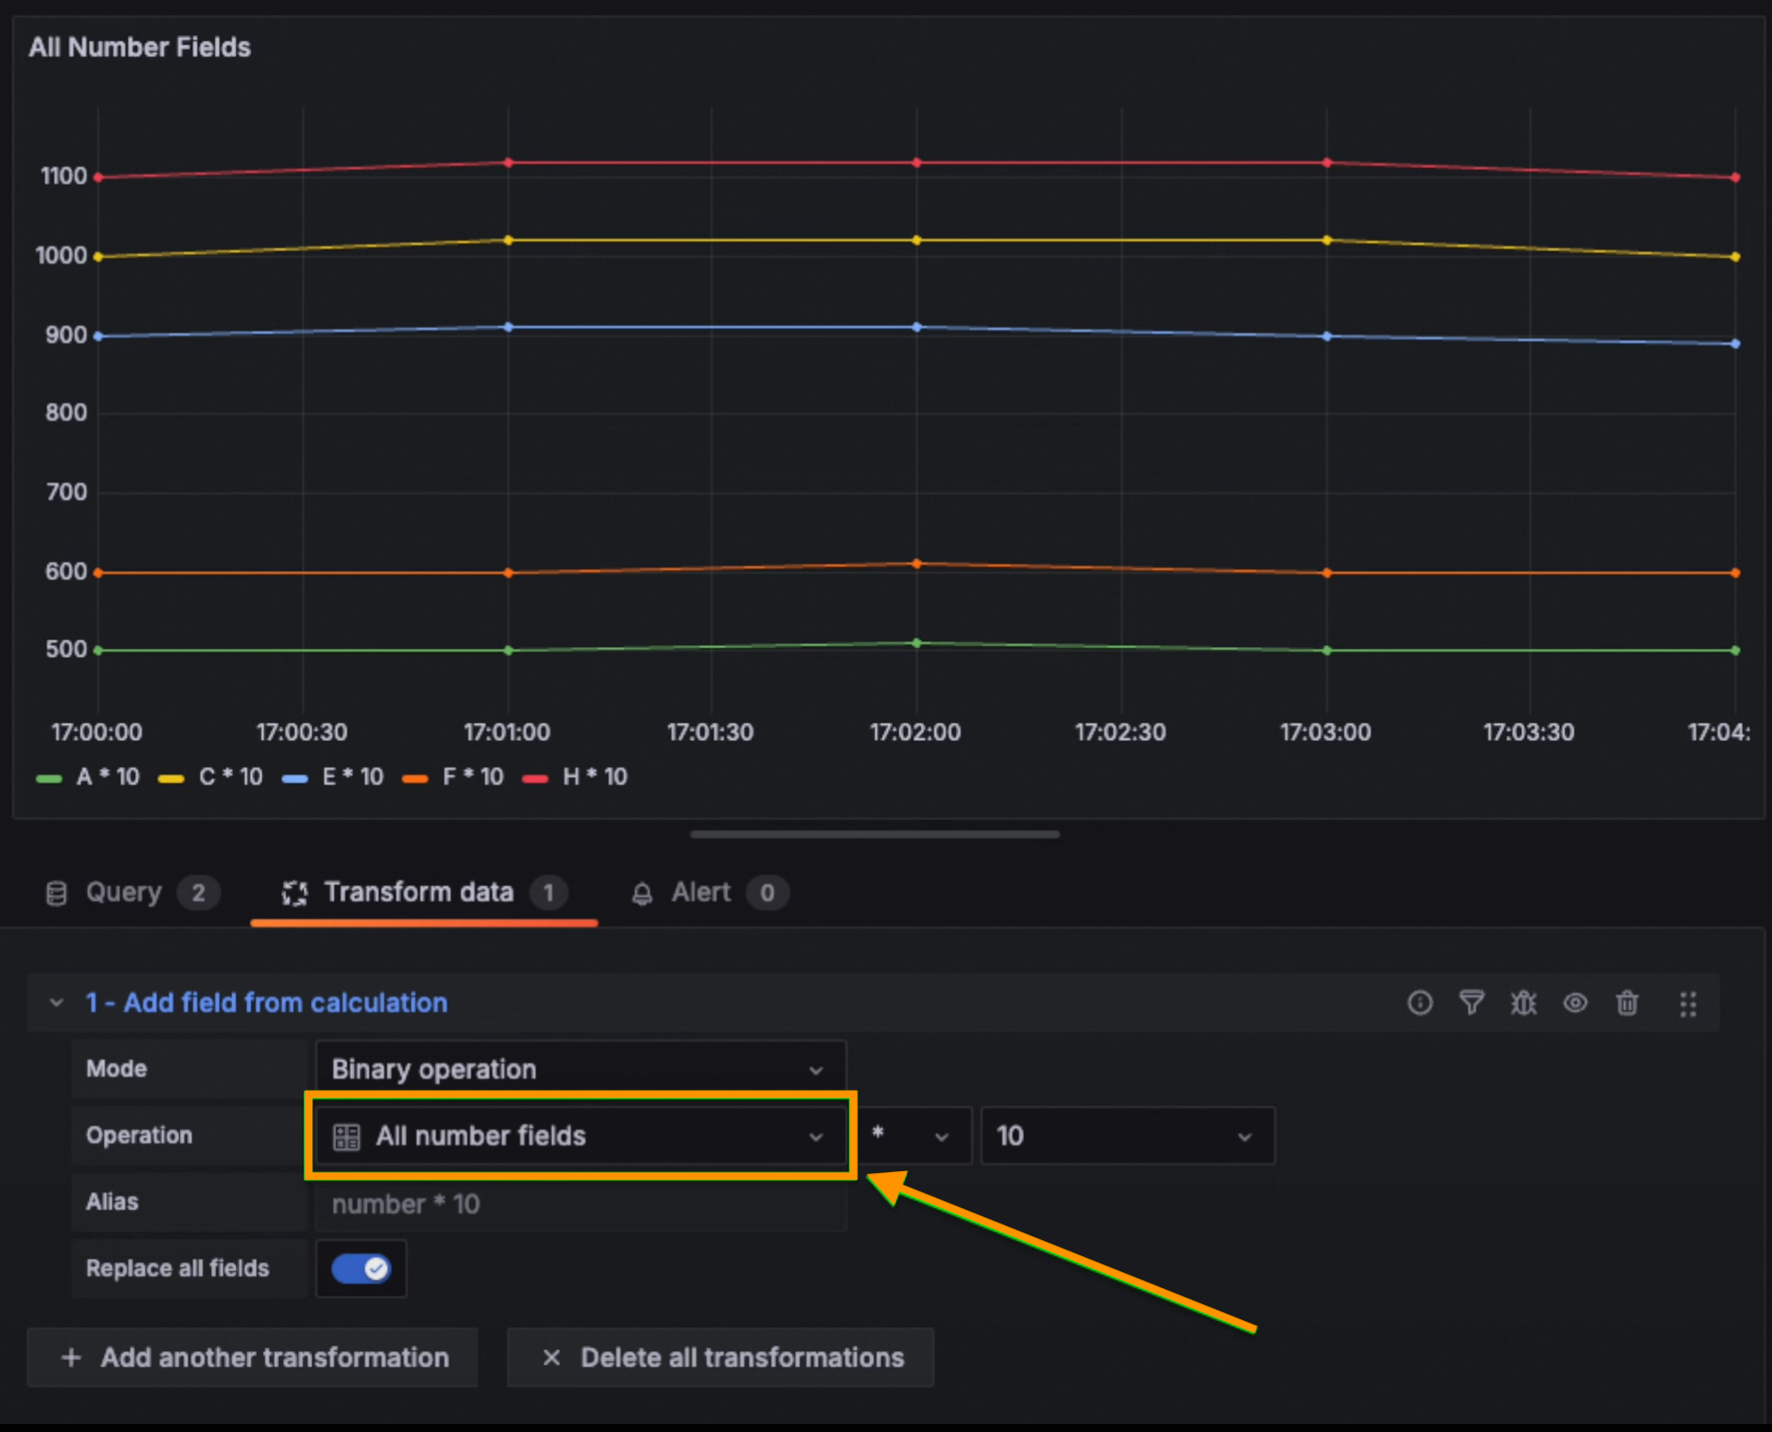Image resolution: width=1772 pixels, height=1432 pixels.
Task: Open the All number fields dropdown
Action: [581, 1136]
